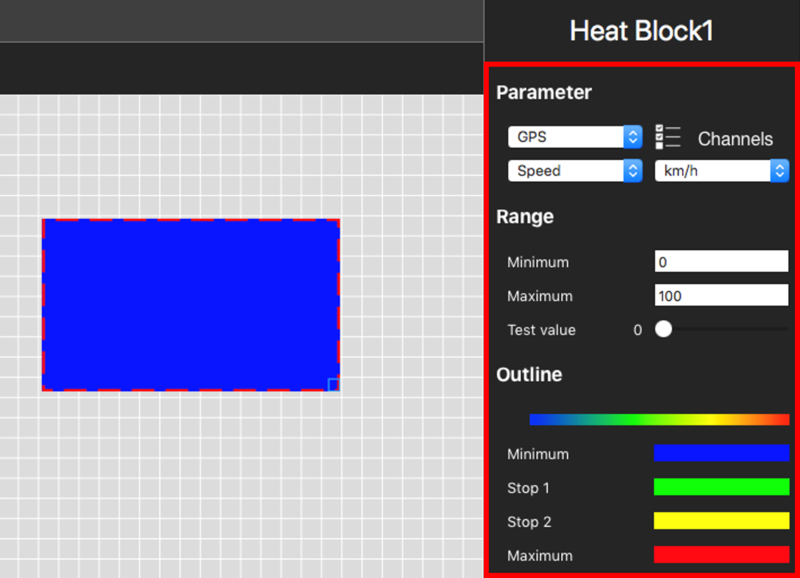Open the green Stop 1 color swatch

coord(721,487)
